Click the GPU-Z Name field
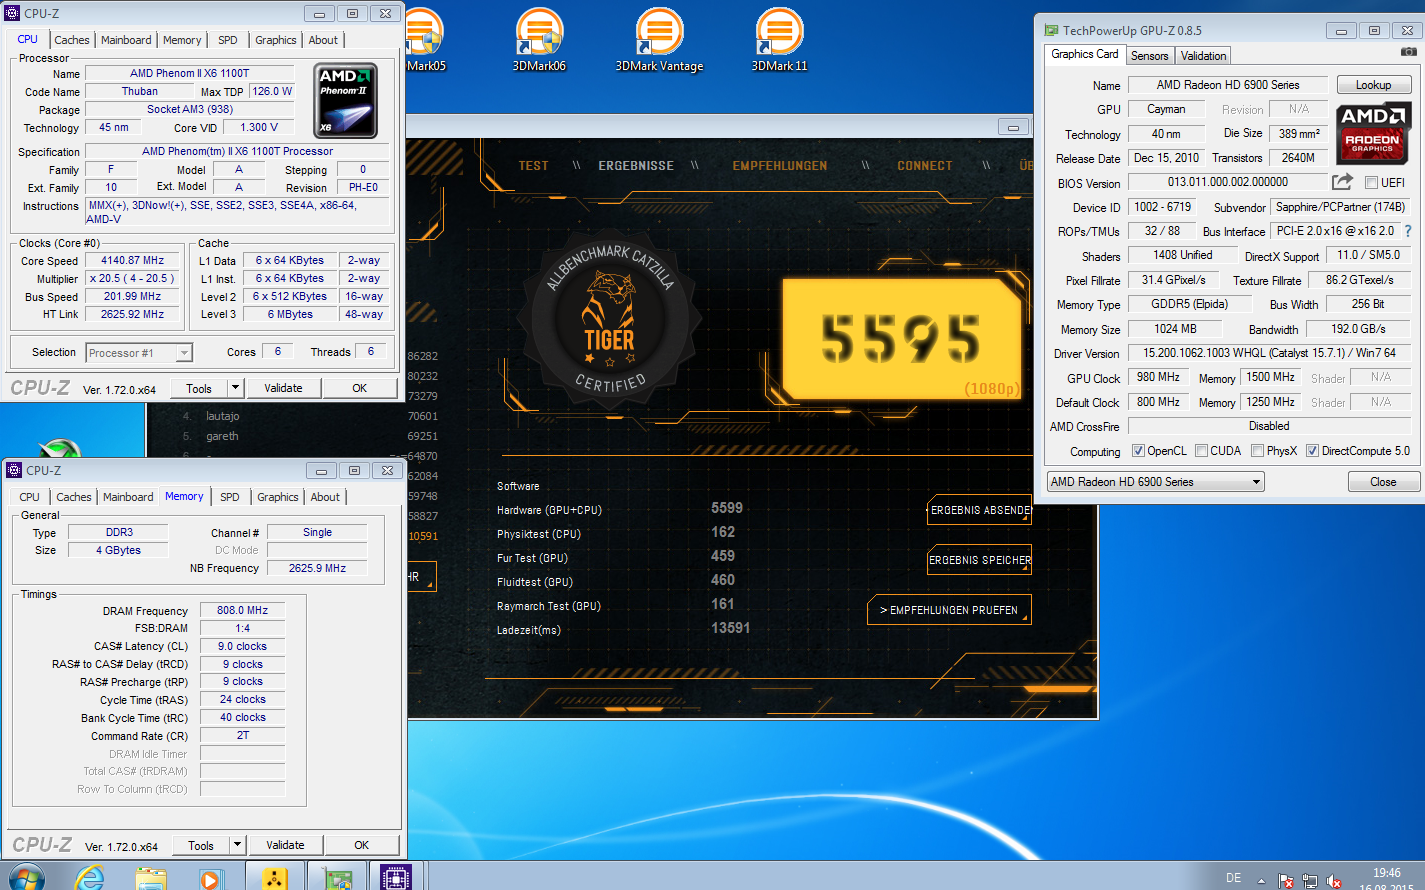Image resolution: width=1425 pixels, height=890 pixels. point(1228,85)
